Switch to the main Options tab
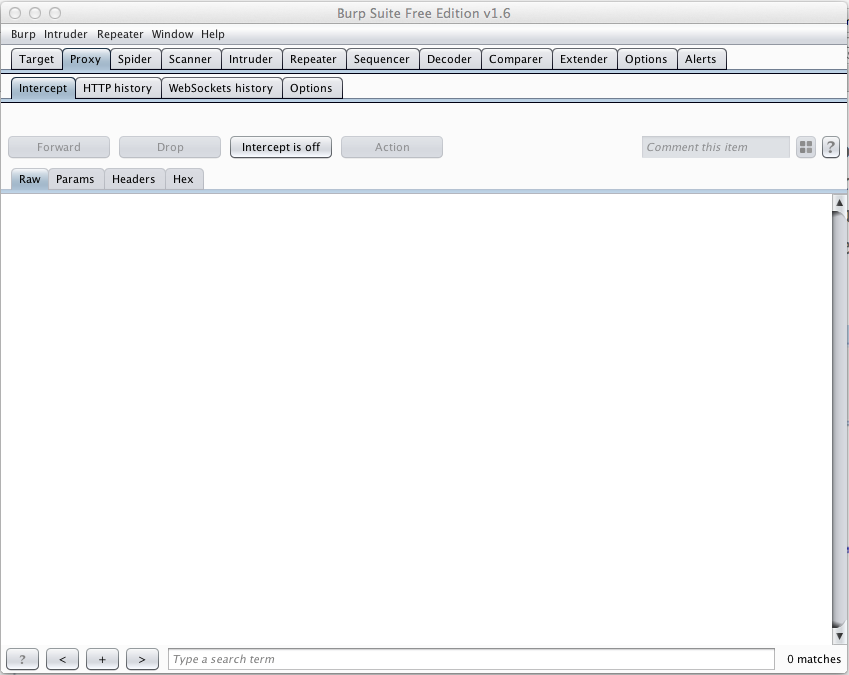This screenshot has height=675, width=849. coord(646,59)
